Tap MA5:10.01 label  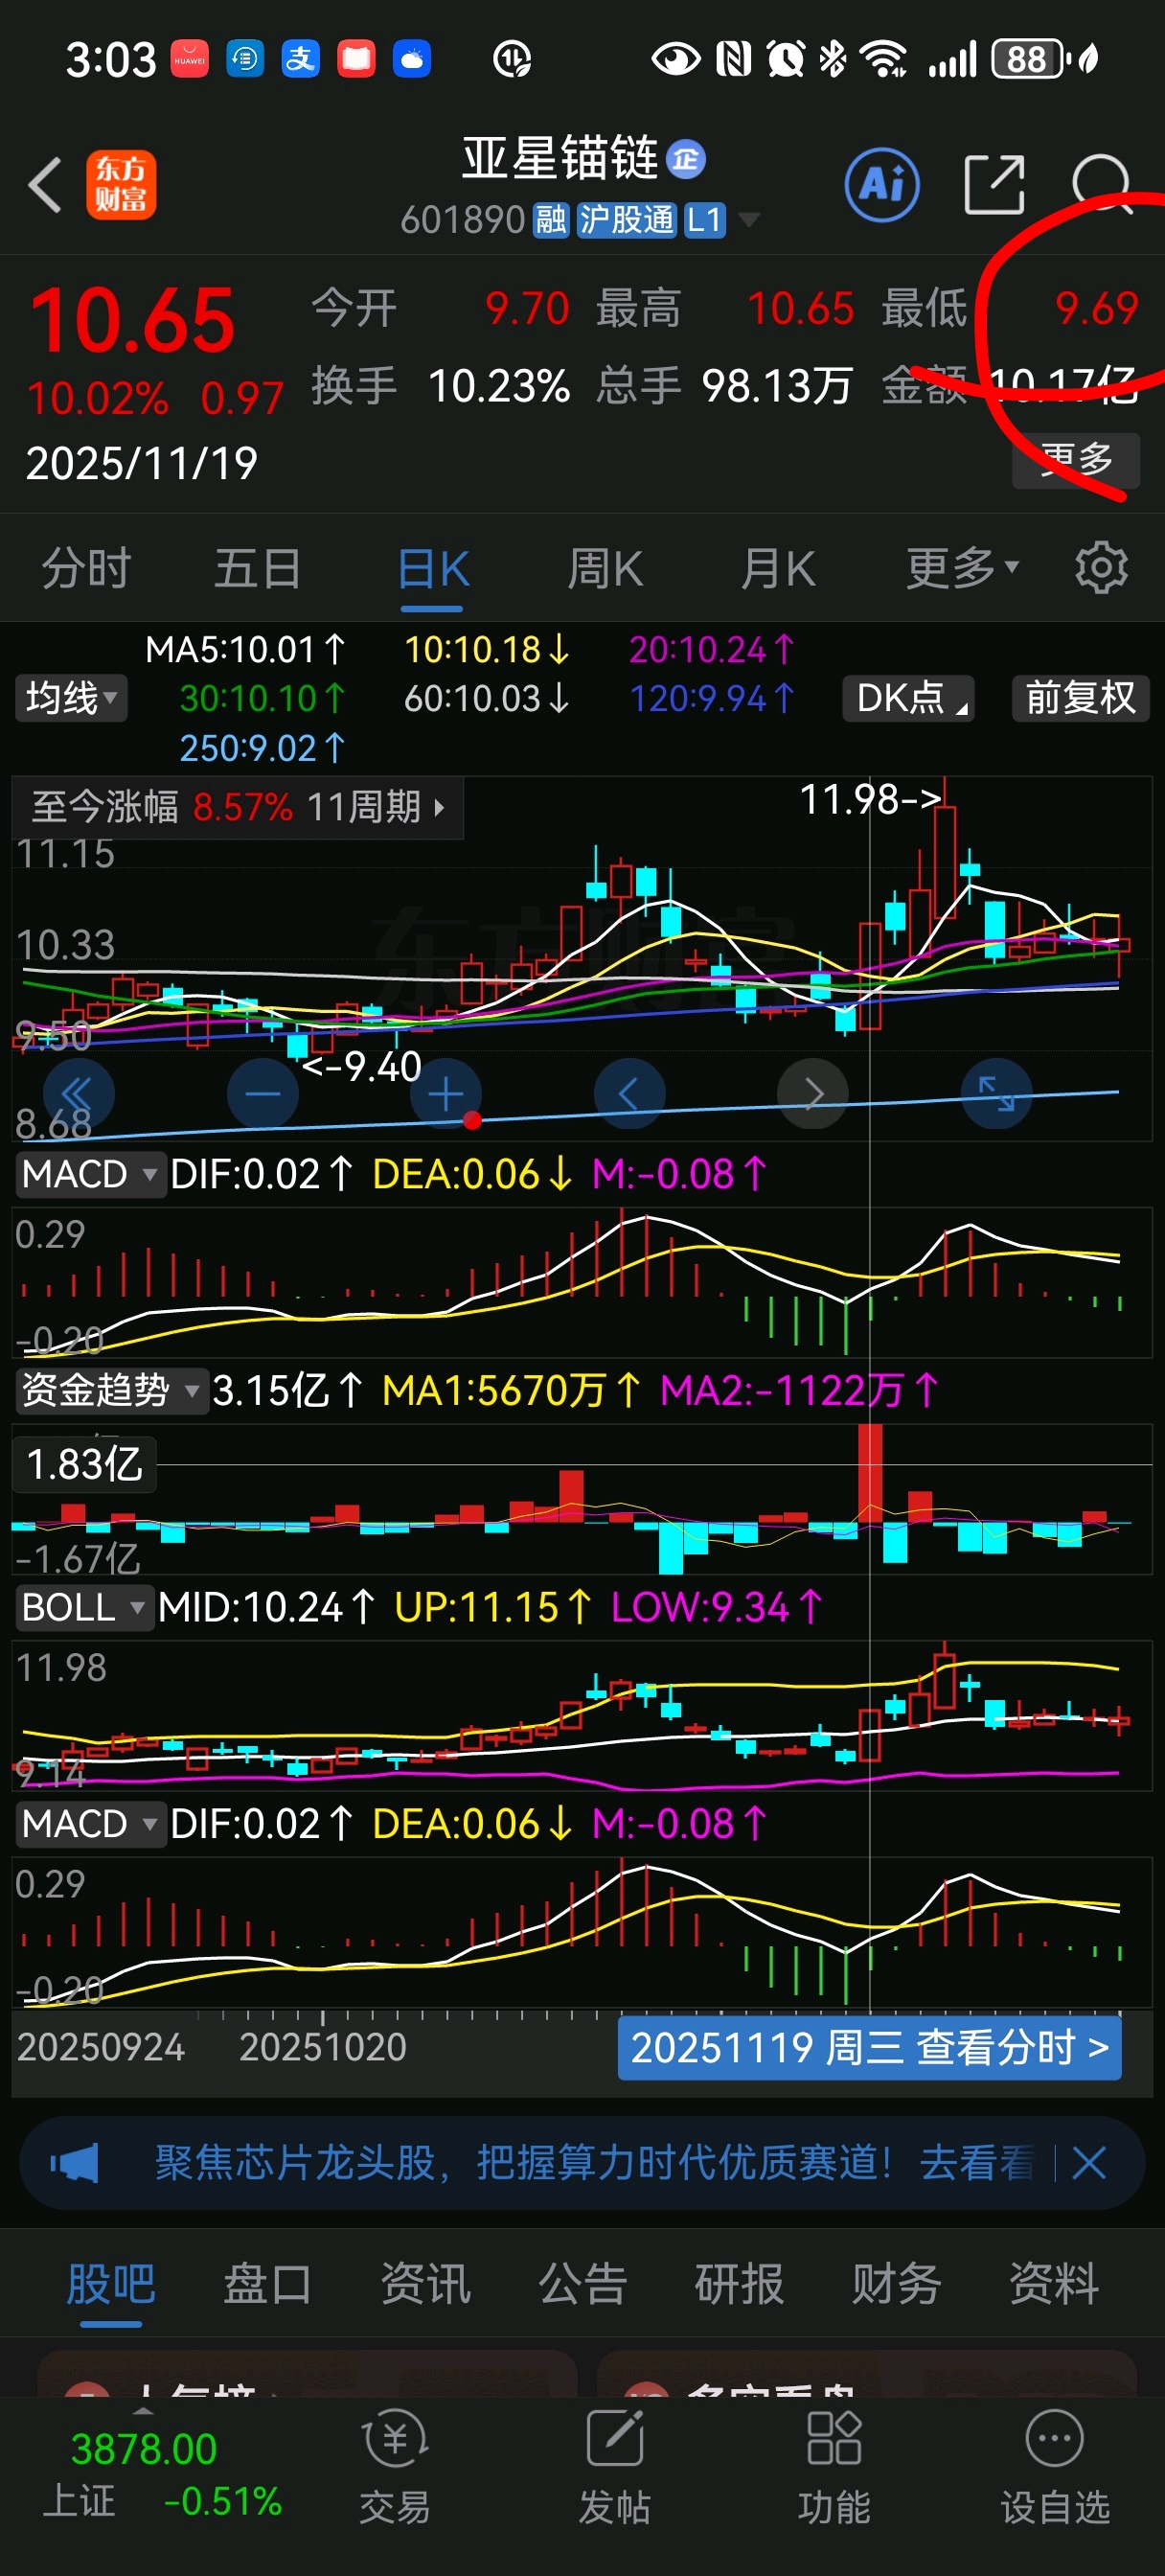click(x=246, y=650)
